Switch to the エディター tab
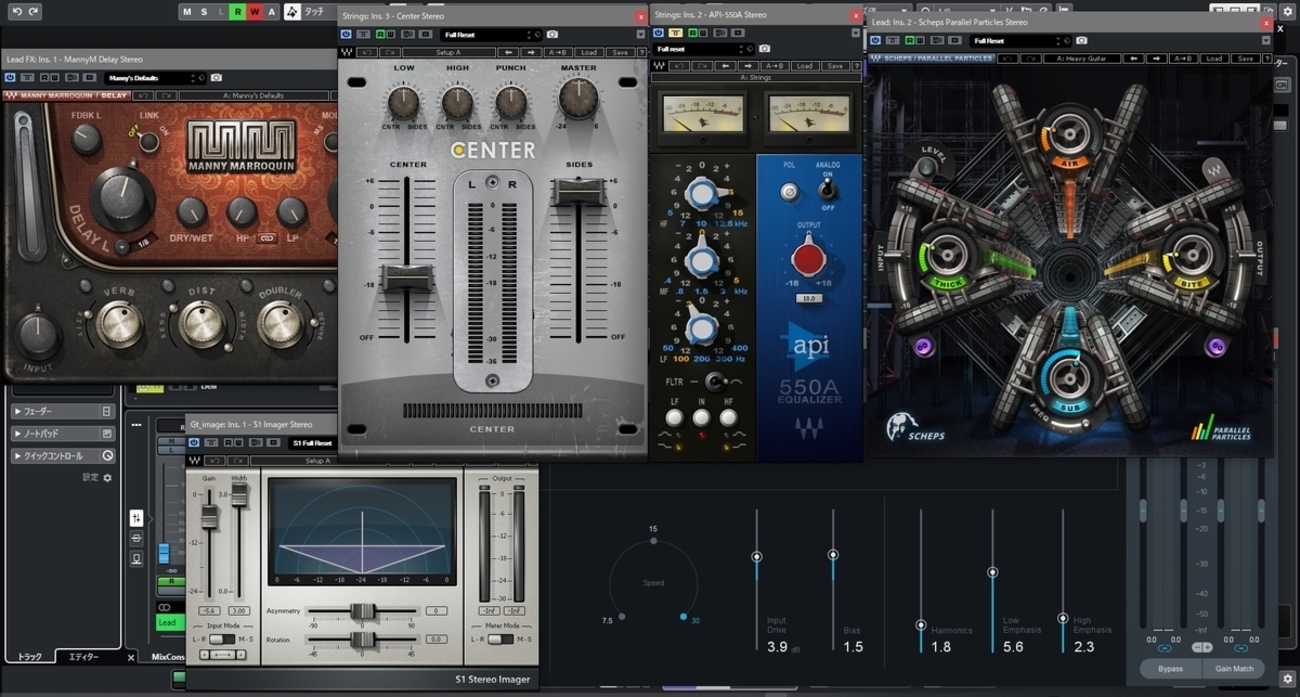The height and width of the screenshot is (697, 1300). tap(84, 657)
